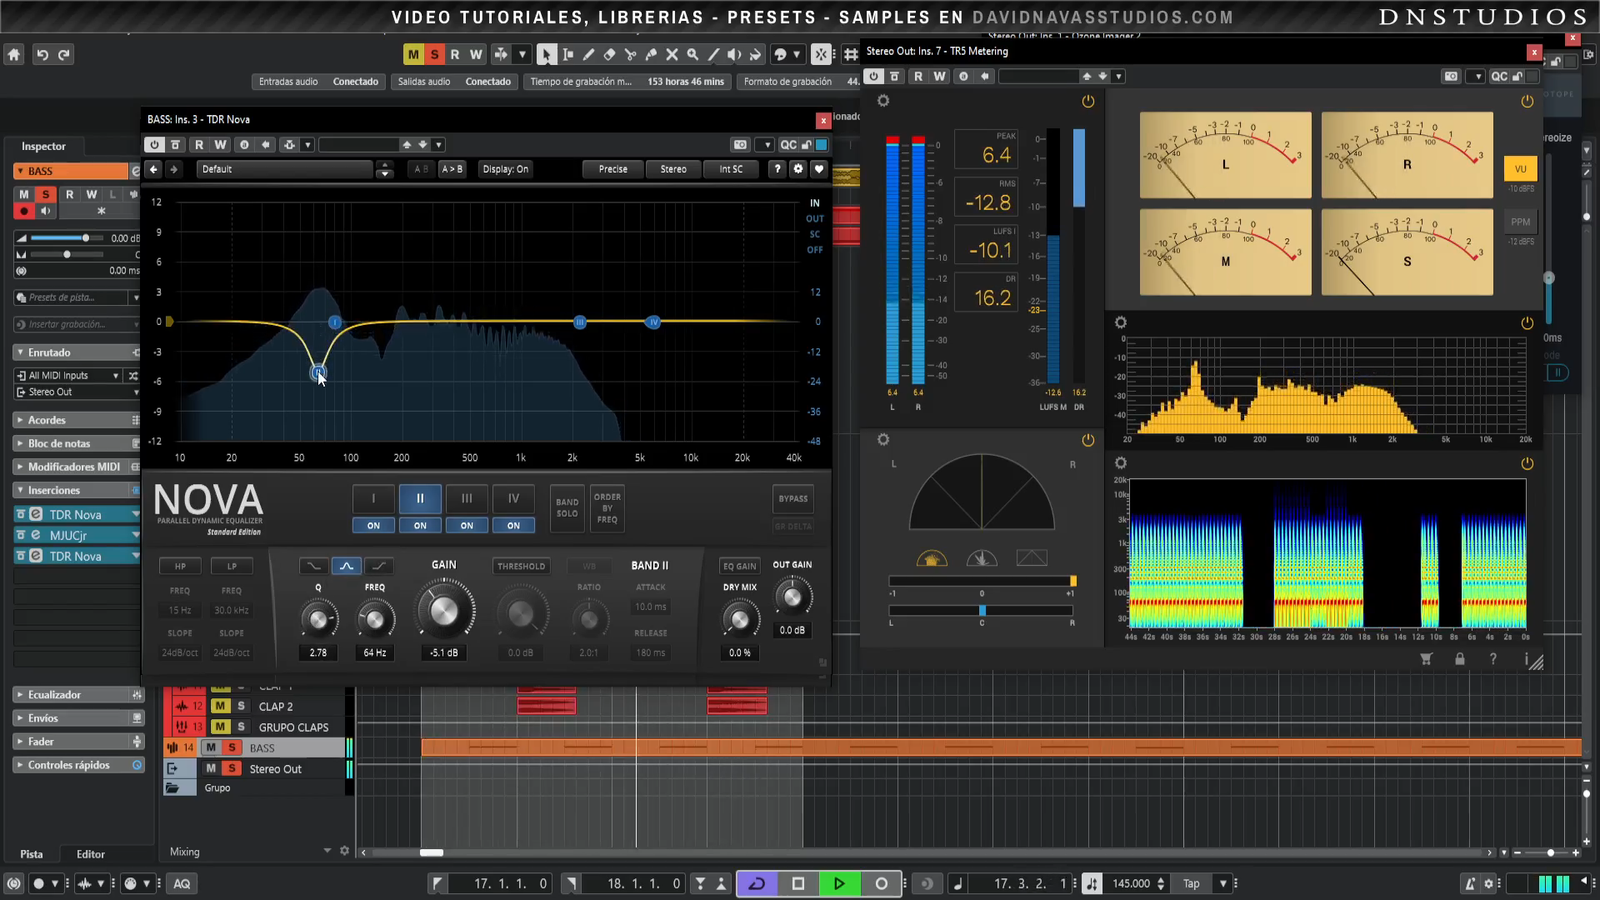This screenshot has height=900, width=1600.
Task: Toggle the Cycle loop button in transport
Action: point(757,883)
